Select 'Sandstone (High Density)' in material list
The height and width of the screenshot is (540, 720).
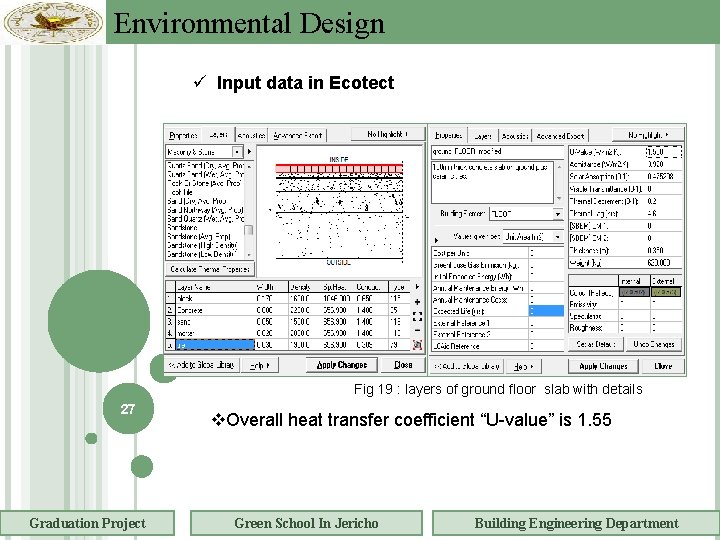202,246
